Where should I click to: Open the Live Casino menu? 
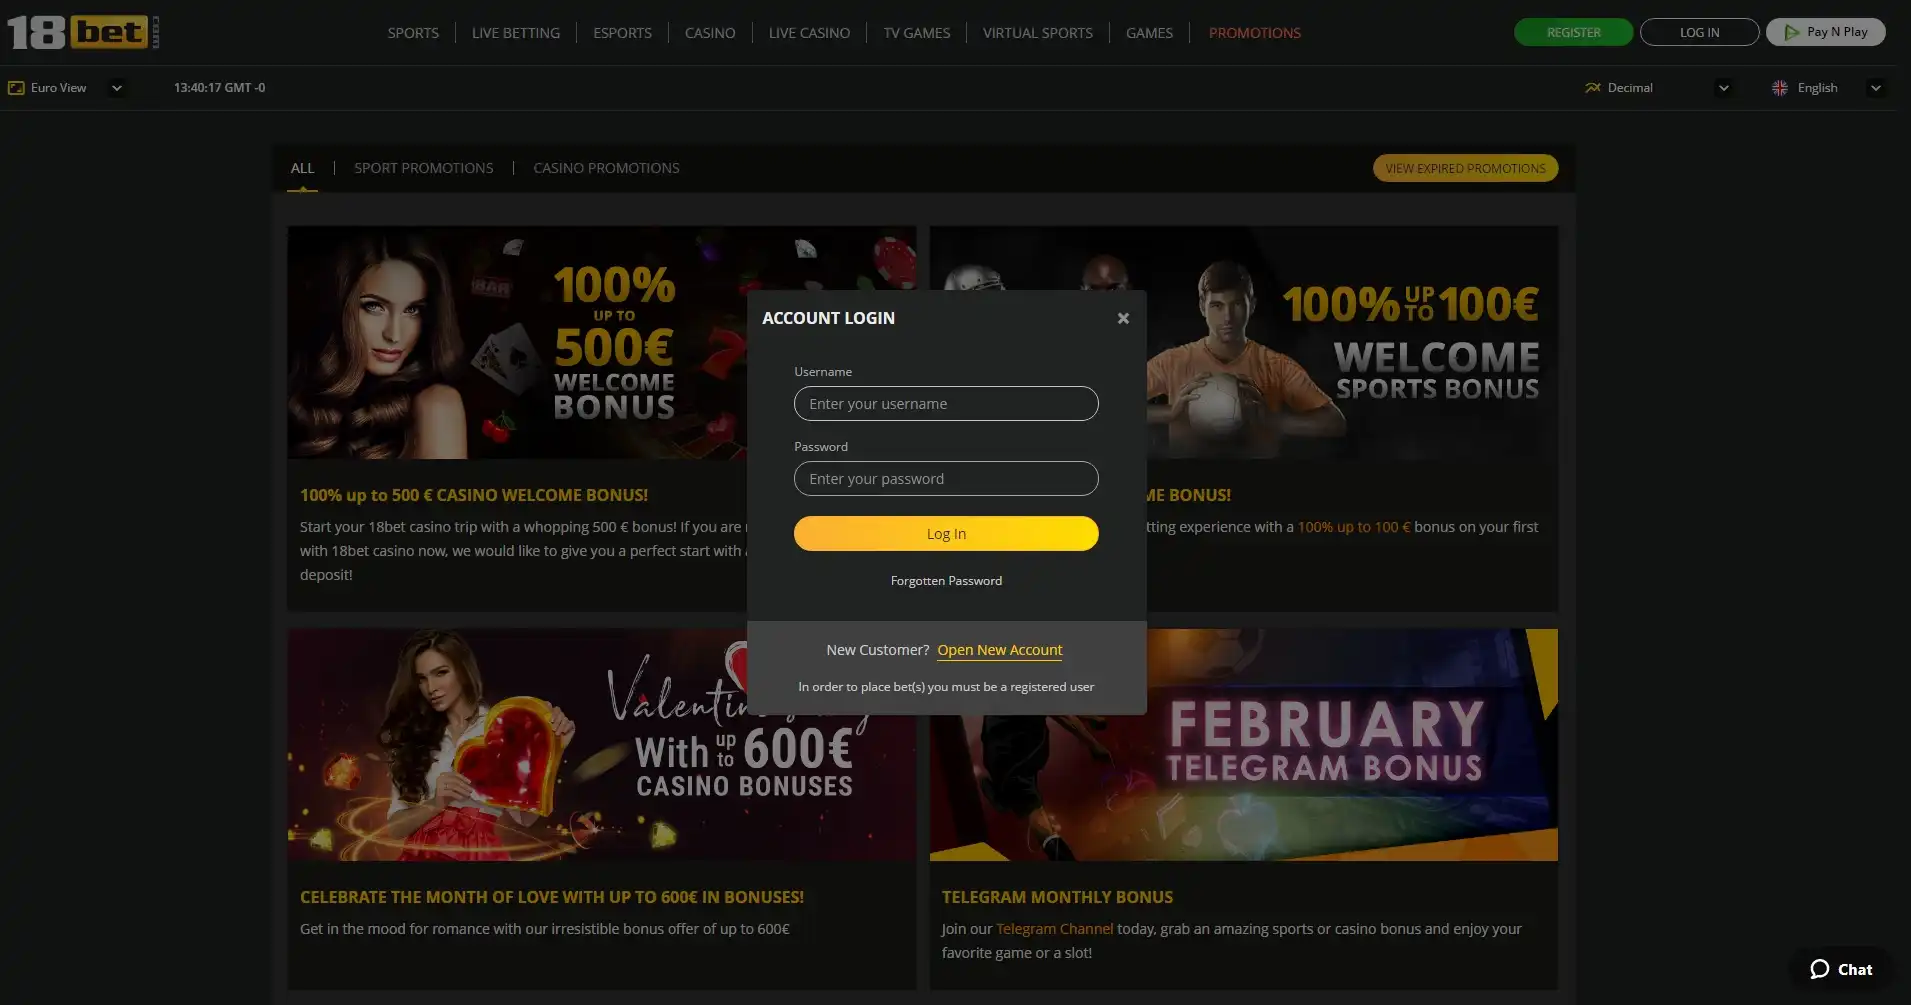(x=809, y=33)
